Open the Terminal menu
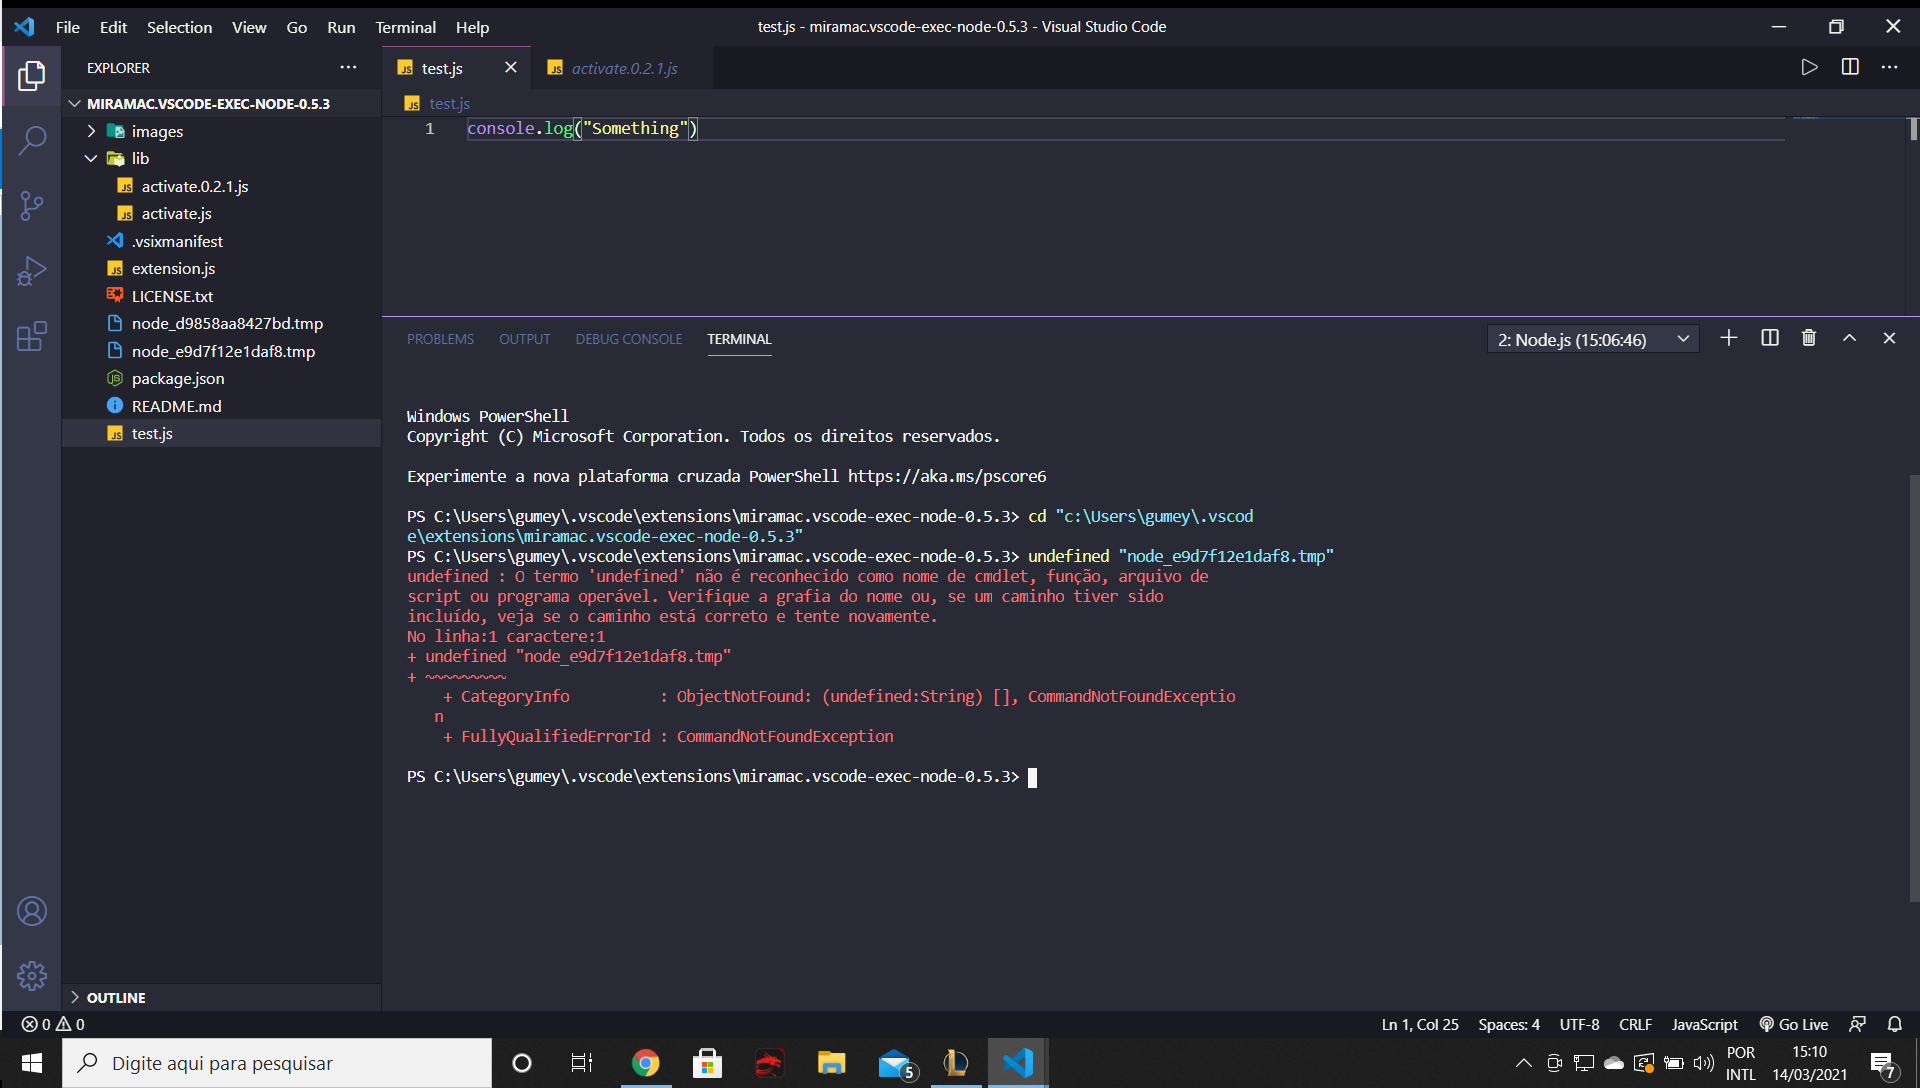1920x1088 pixels. [x=405, y=27]
